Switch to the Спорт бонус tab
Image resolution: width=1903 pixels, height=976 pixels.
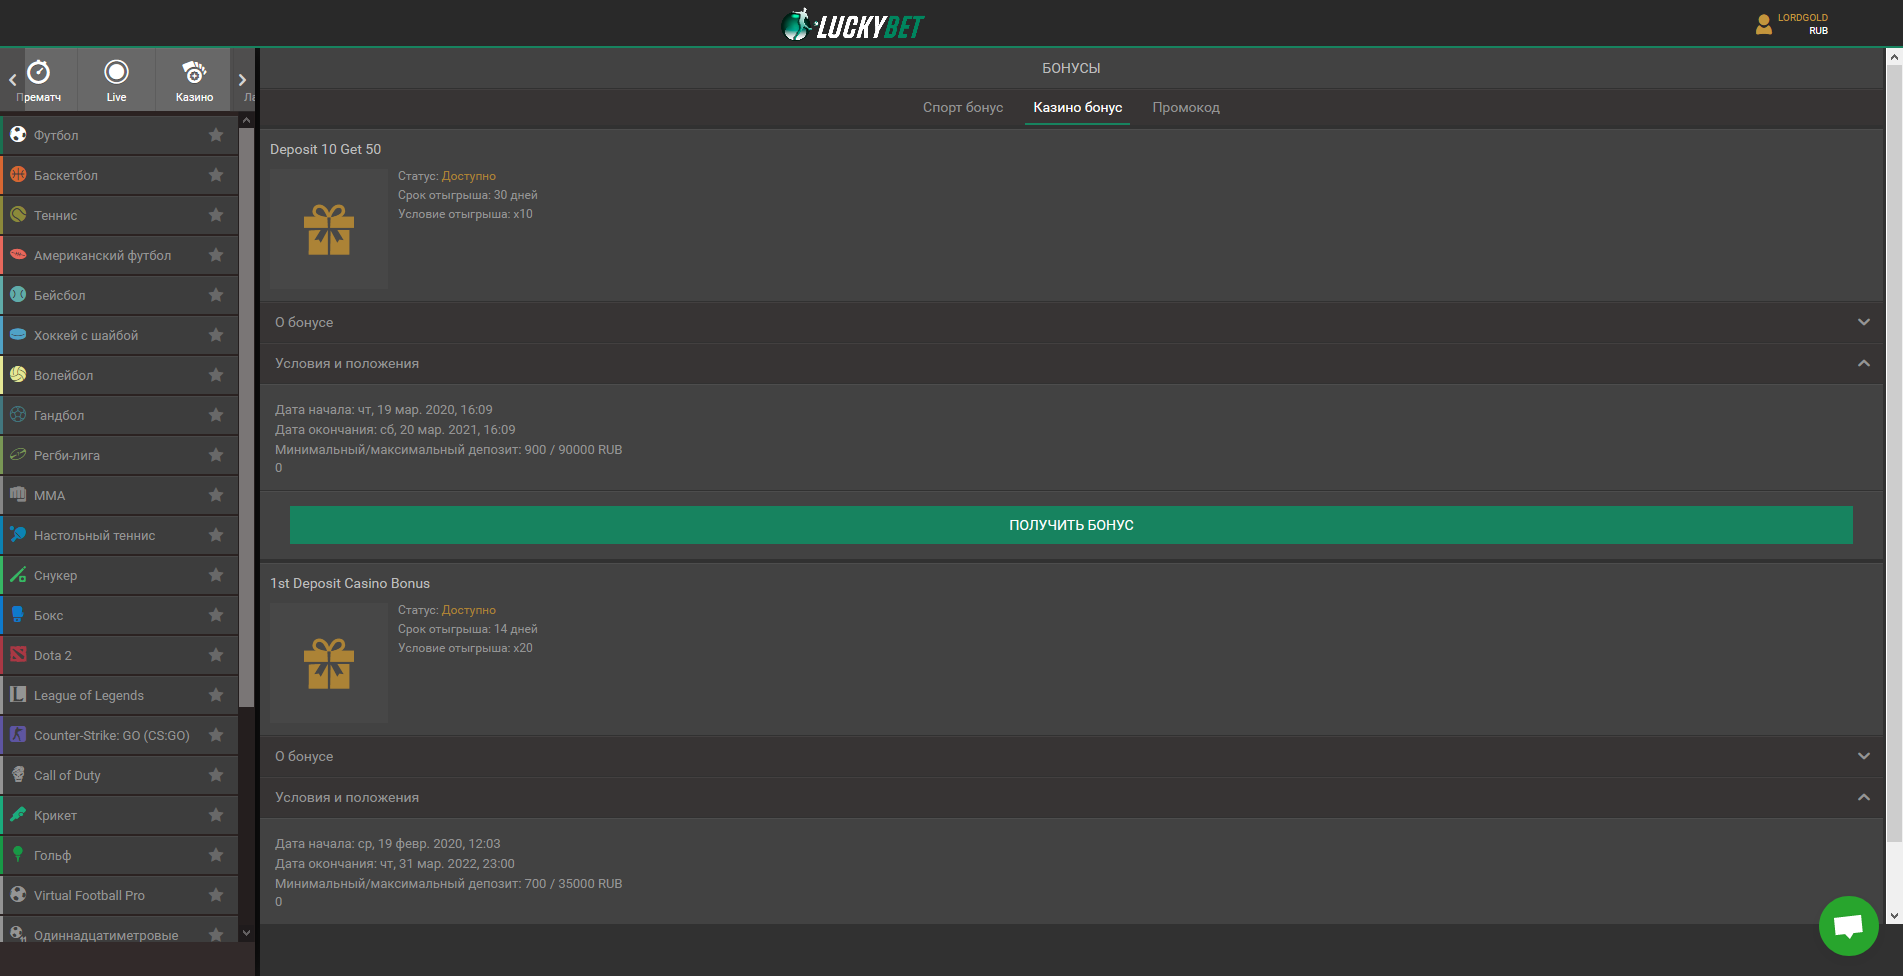[962, 107]
